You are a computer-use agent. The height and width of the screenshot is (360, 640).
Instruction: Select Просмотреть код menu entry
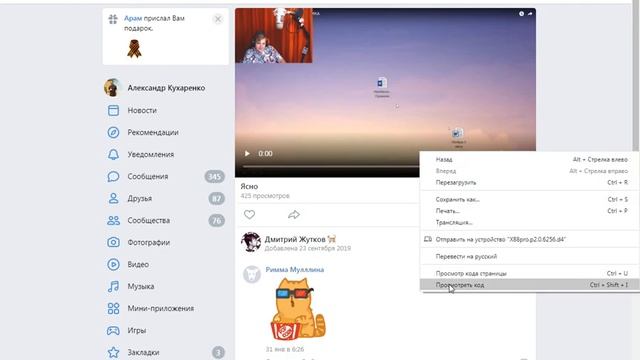529,285
